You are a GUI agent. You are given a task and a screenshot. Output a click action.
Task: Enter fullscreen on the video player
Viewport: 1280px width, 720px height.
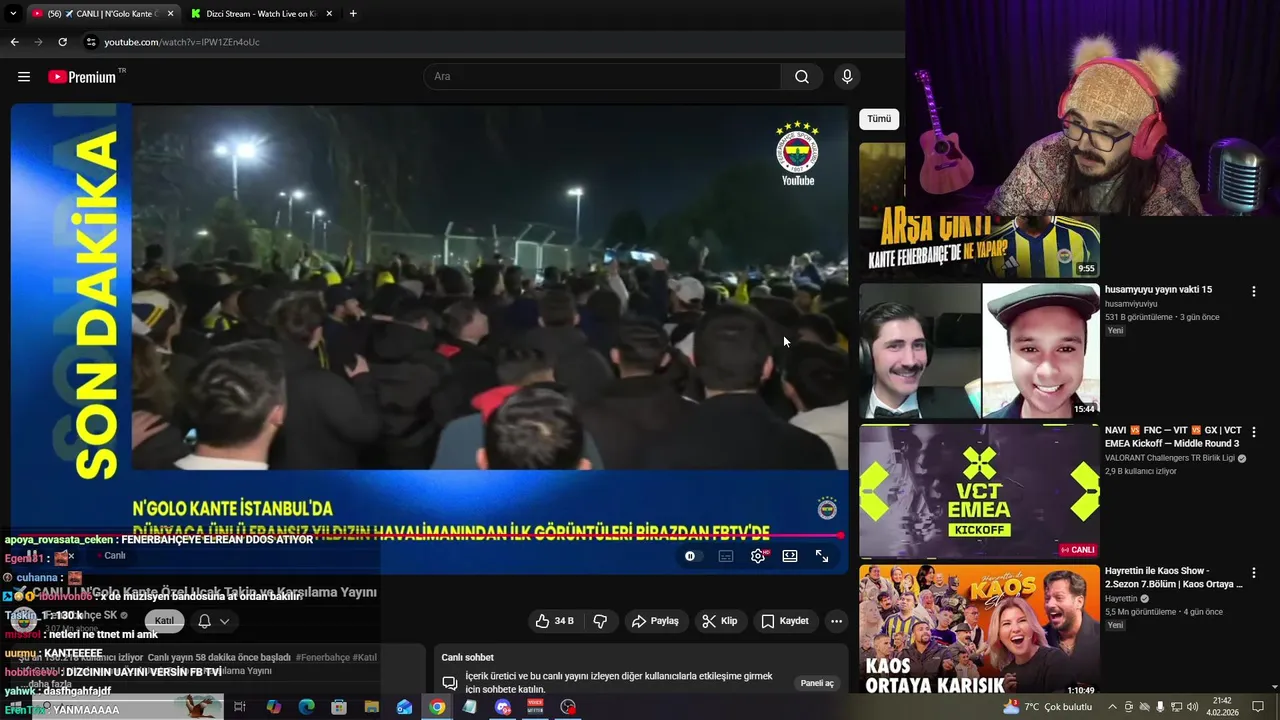tap(822, 556)
